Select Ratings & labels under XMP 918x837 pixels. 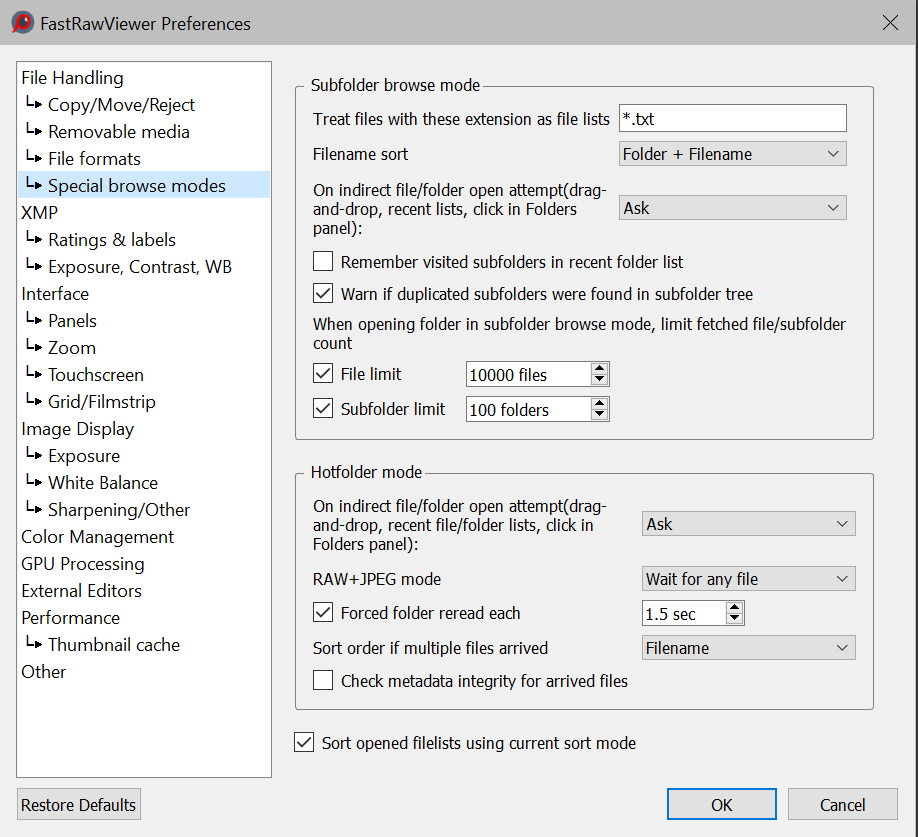112,240
